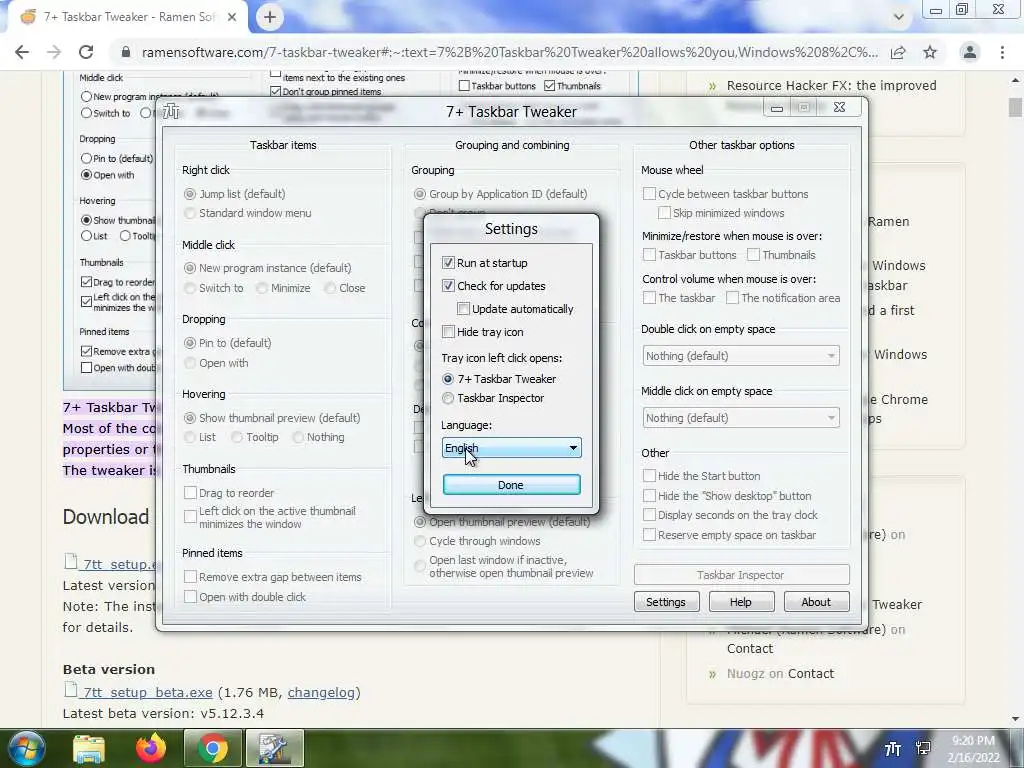Click the Chrome taskbar icon
The height and width of the screenshot is (768, 1024).
[212, 748]
